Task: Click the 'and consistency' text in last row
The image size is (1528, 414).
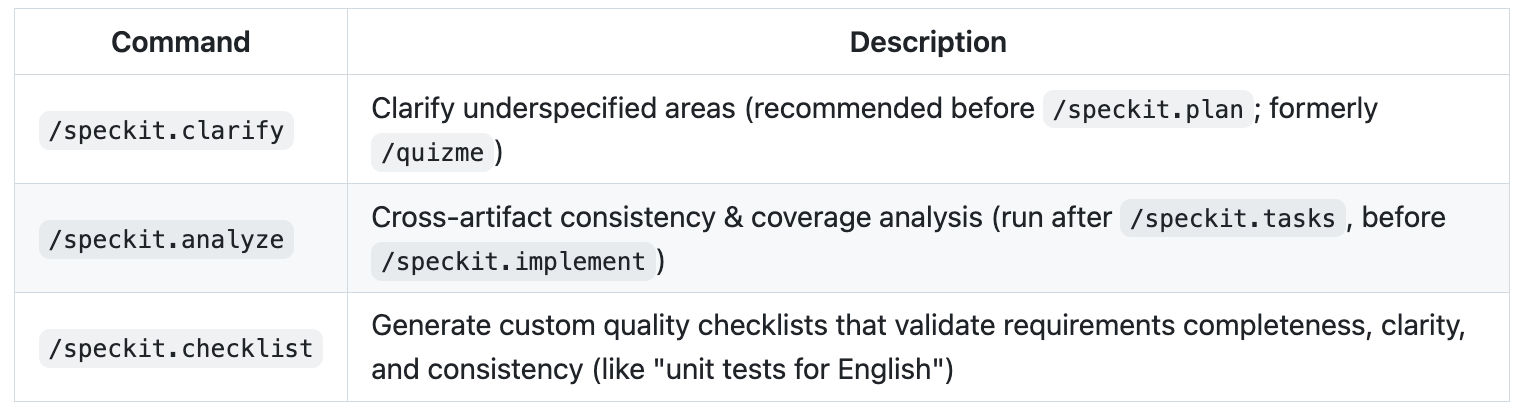Action: [471, 371]
